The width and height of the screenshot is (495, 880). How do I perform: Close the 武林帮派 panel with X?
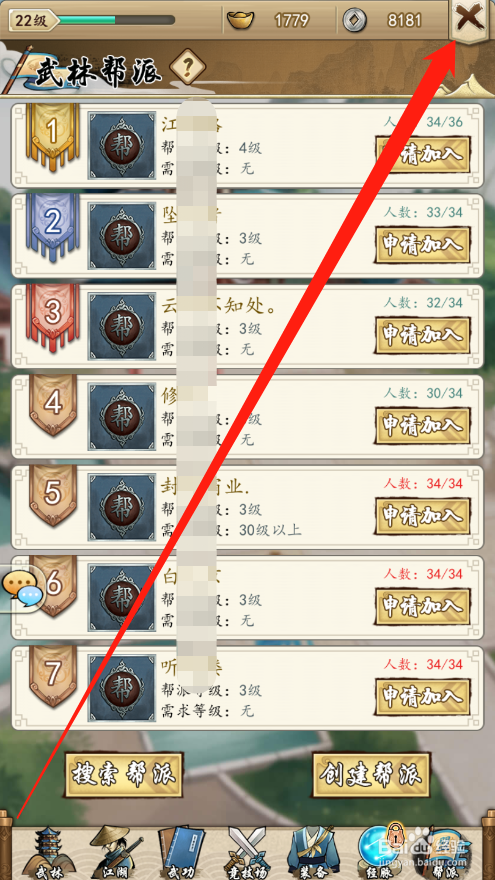point(469,21)
